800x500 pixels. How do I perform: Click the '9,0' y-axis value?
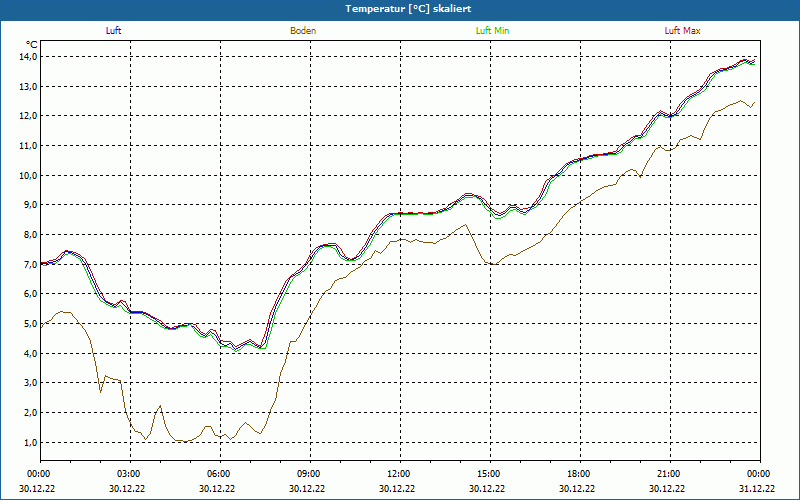pyautogui.click(x=31, y=205)
